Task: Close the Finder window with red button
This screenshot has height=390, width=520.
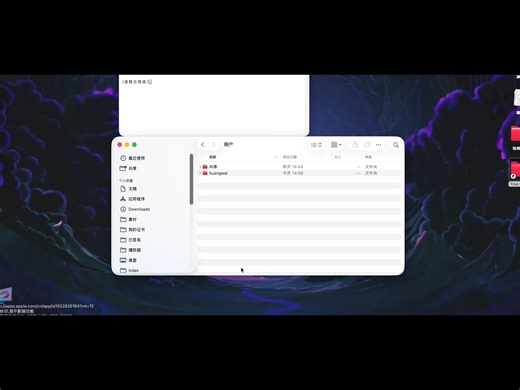Action: 120,145
